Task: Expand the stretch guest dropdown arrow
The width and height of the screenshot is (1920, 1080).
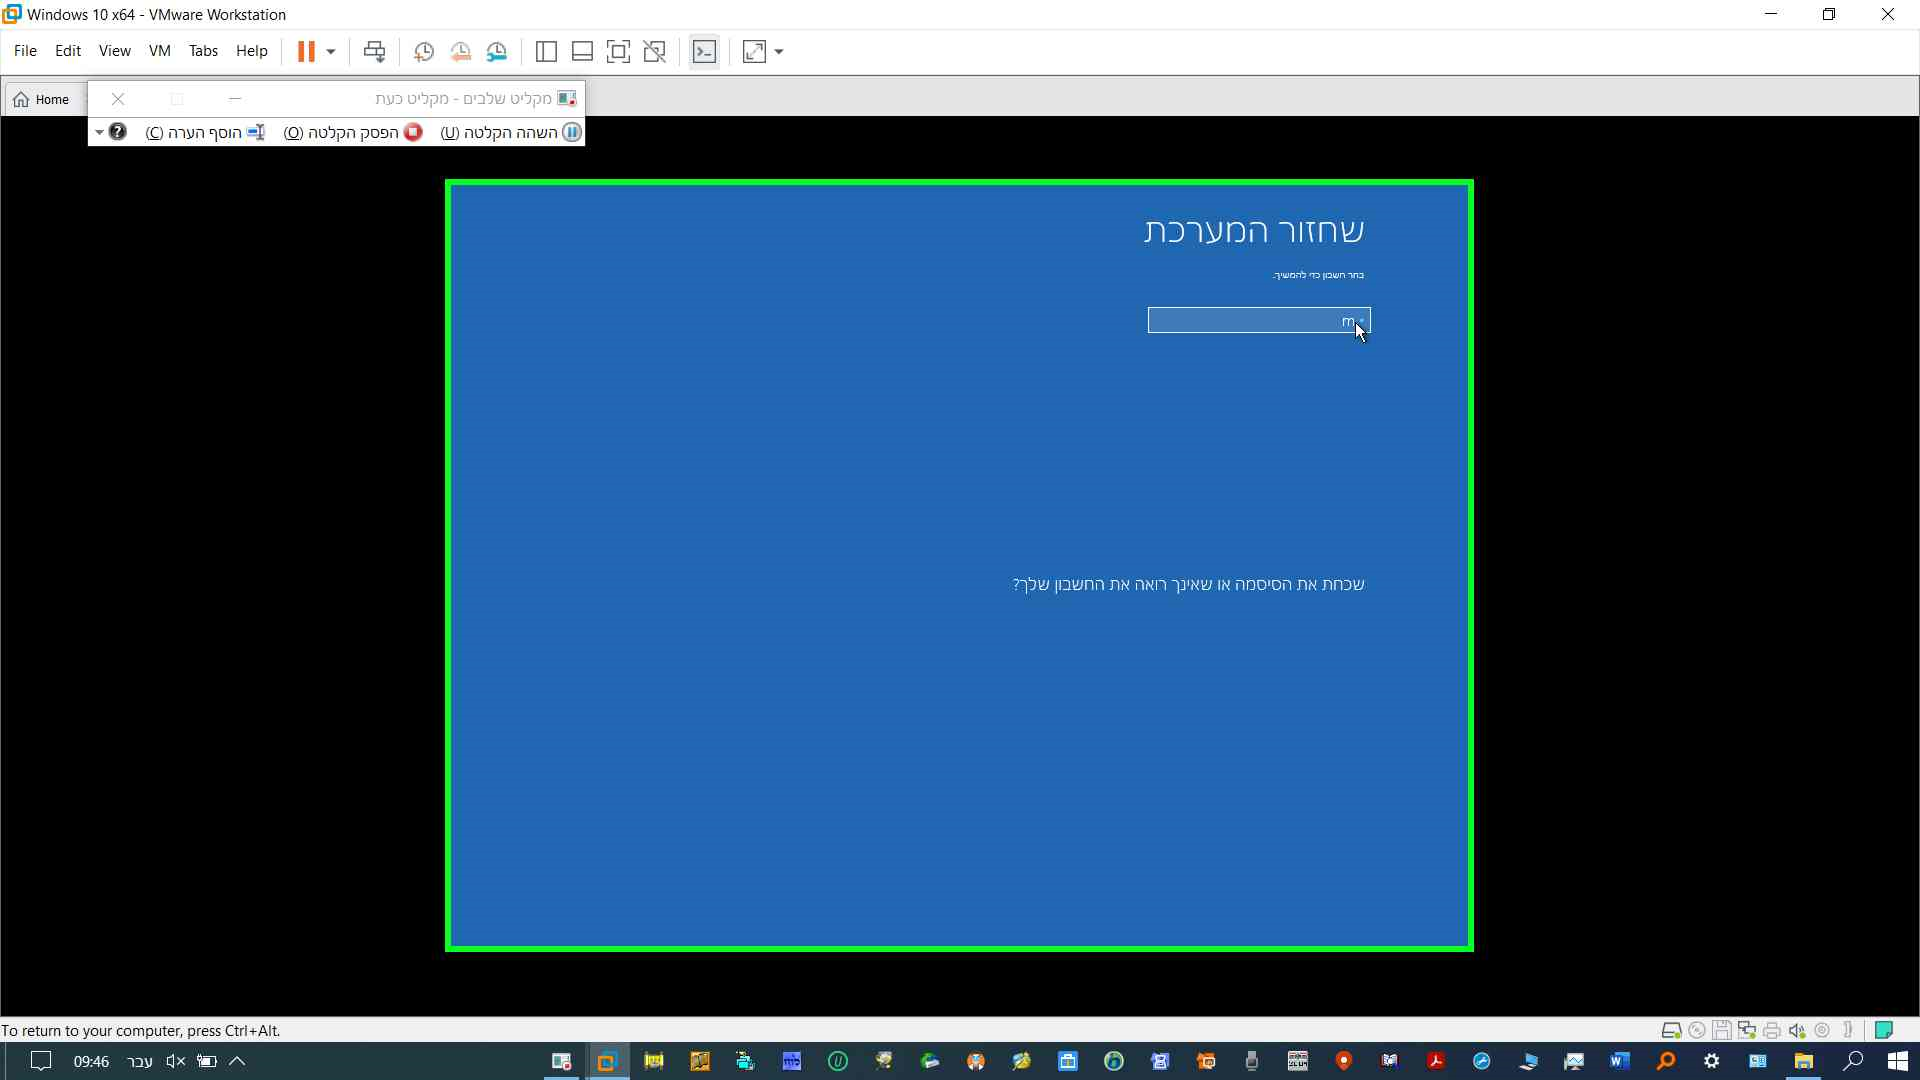Action: pyautogui.click(x=779, y=52)
